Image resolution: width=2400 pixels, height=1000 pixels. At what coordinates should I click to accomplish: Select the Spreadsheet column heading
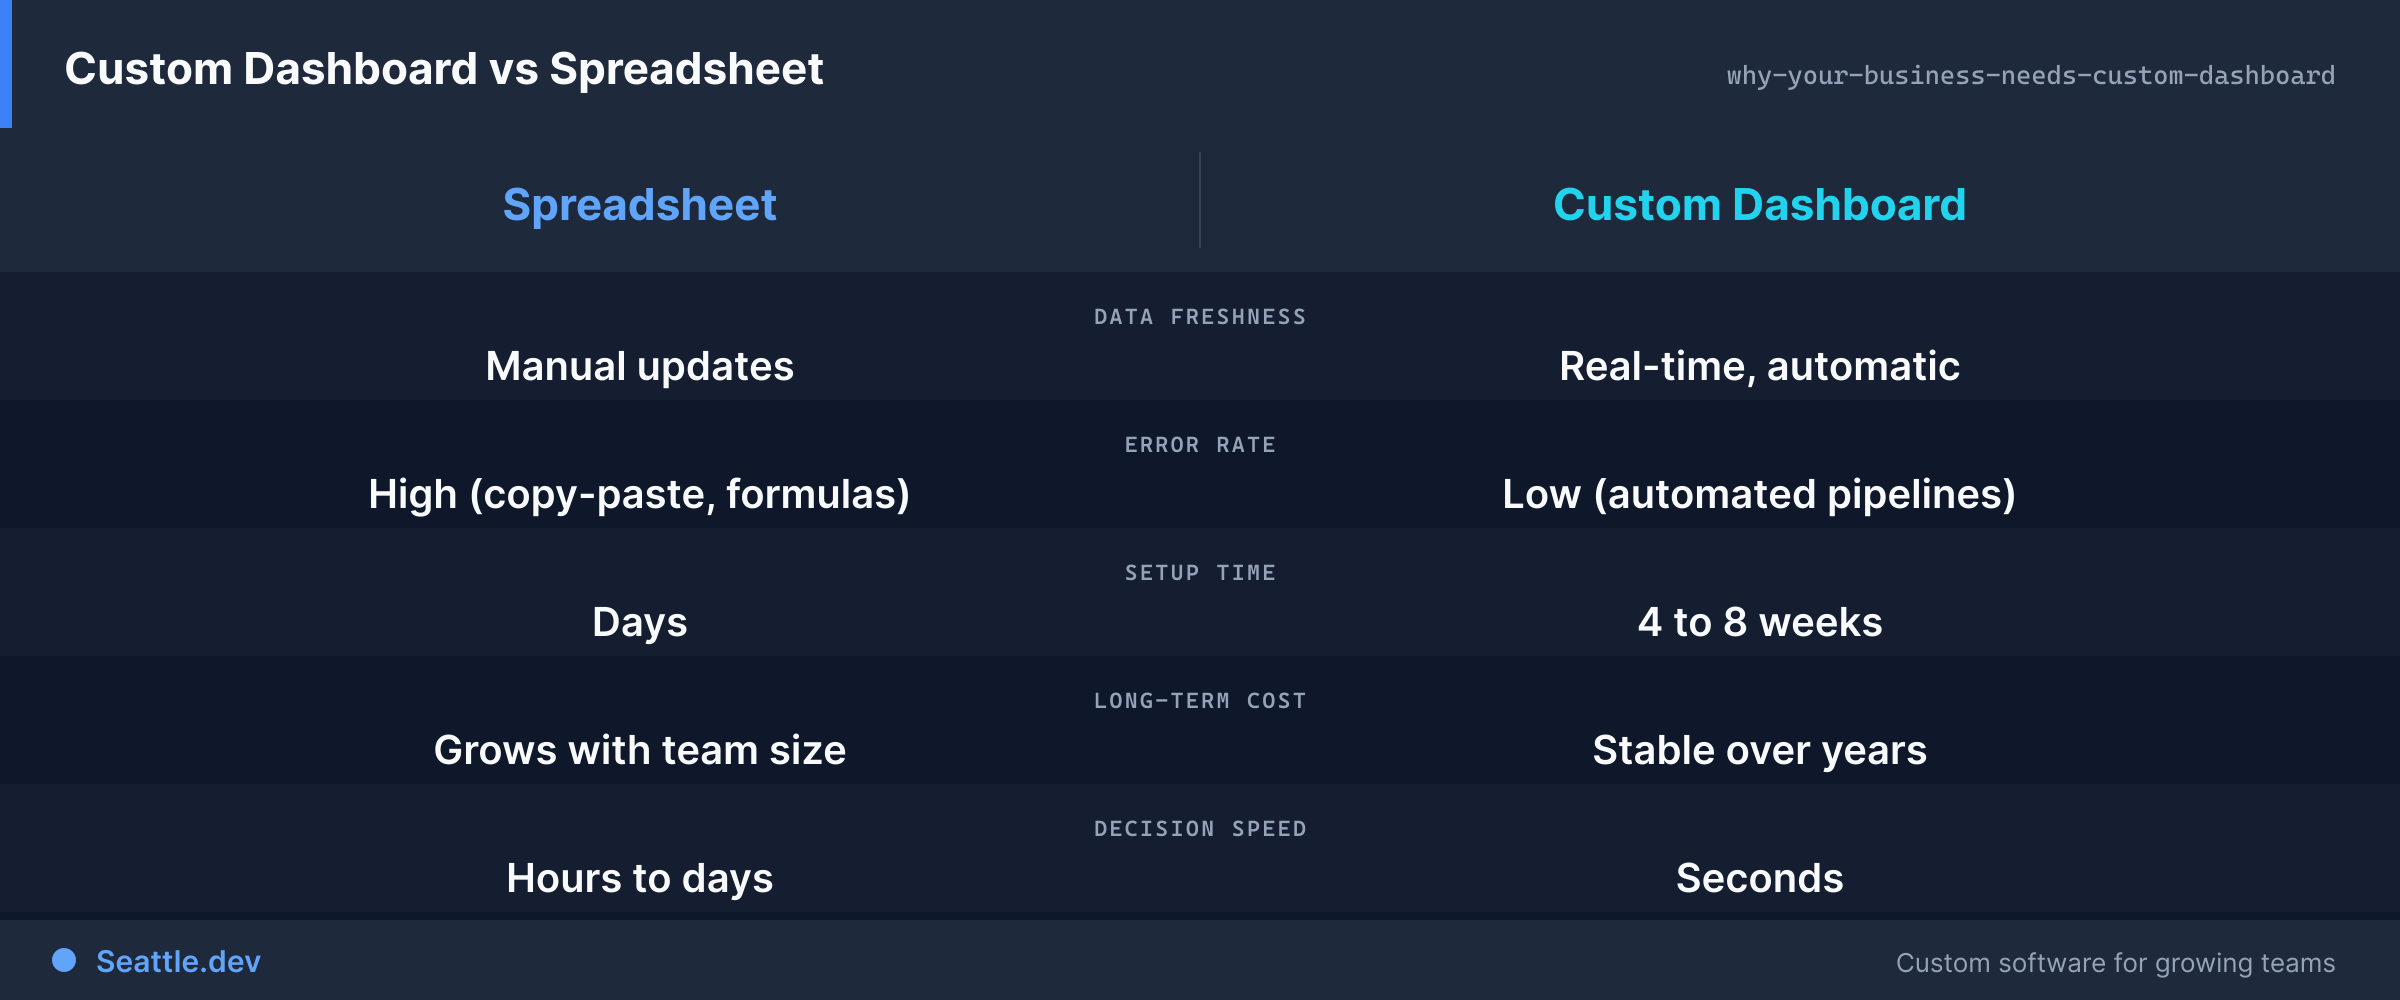pyautogui.click(x=640, y=205)
